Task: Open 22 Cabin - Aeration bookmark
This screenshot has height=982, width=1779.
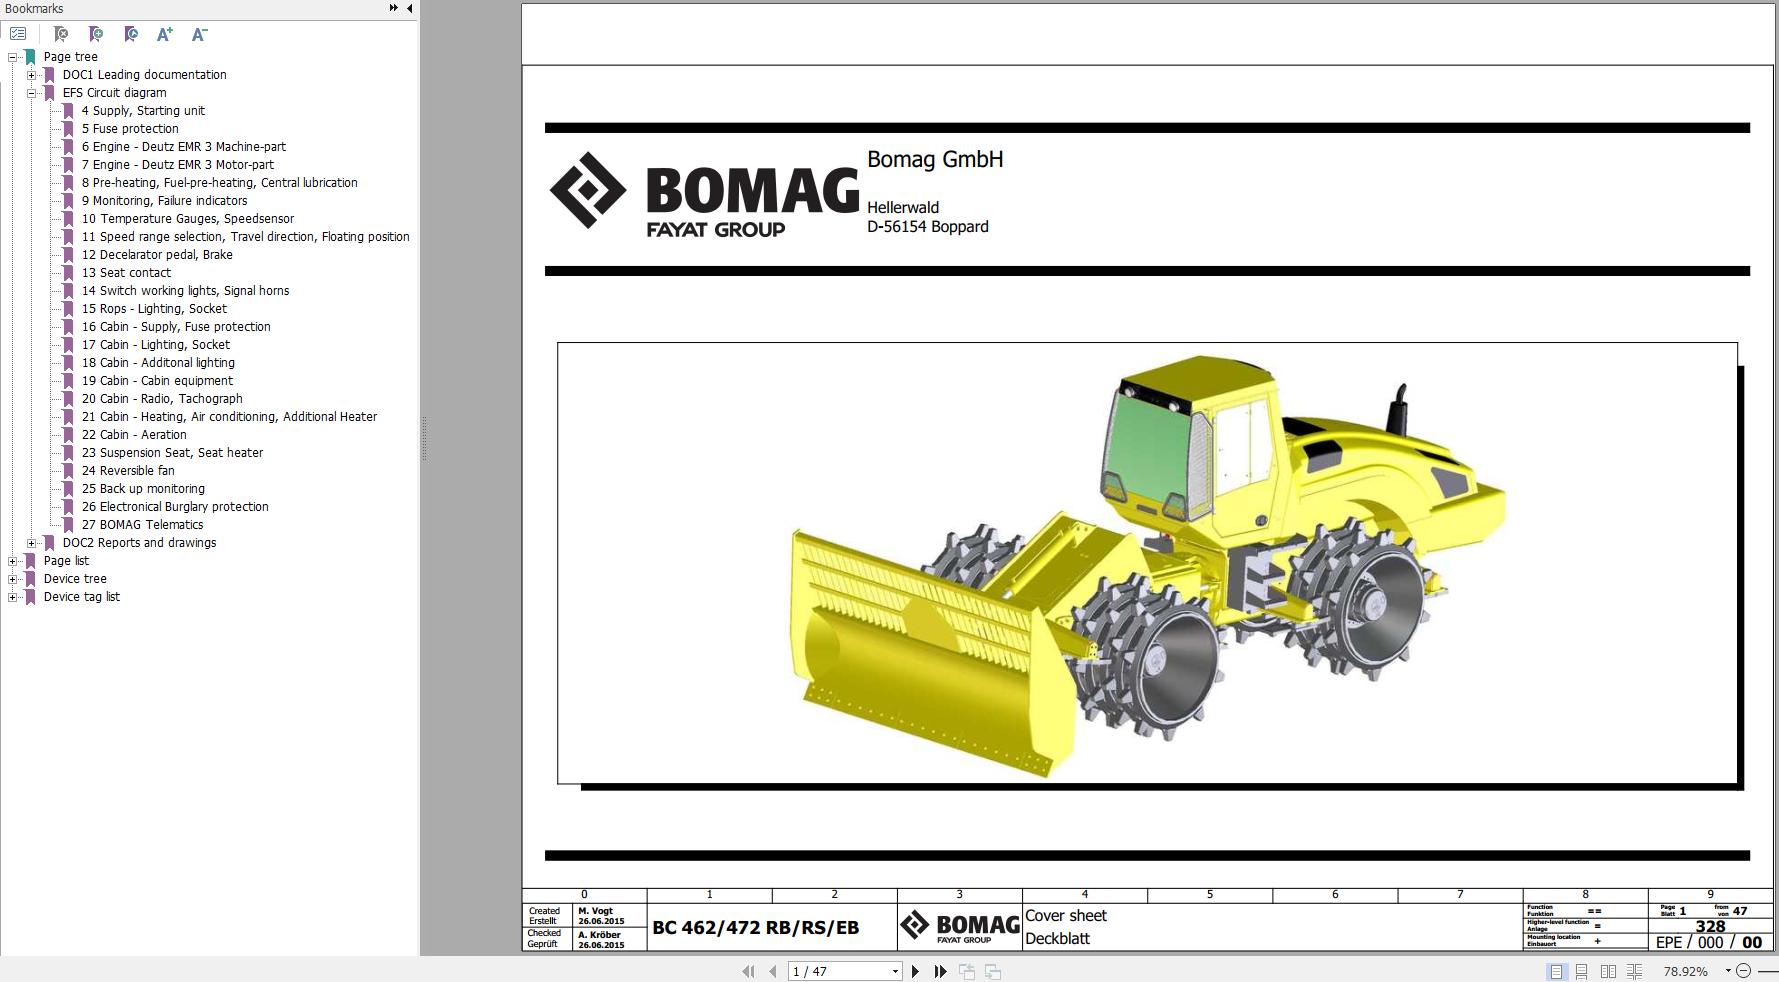Action: click(x=134, y=435)
